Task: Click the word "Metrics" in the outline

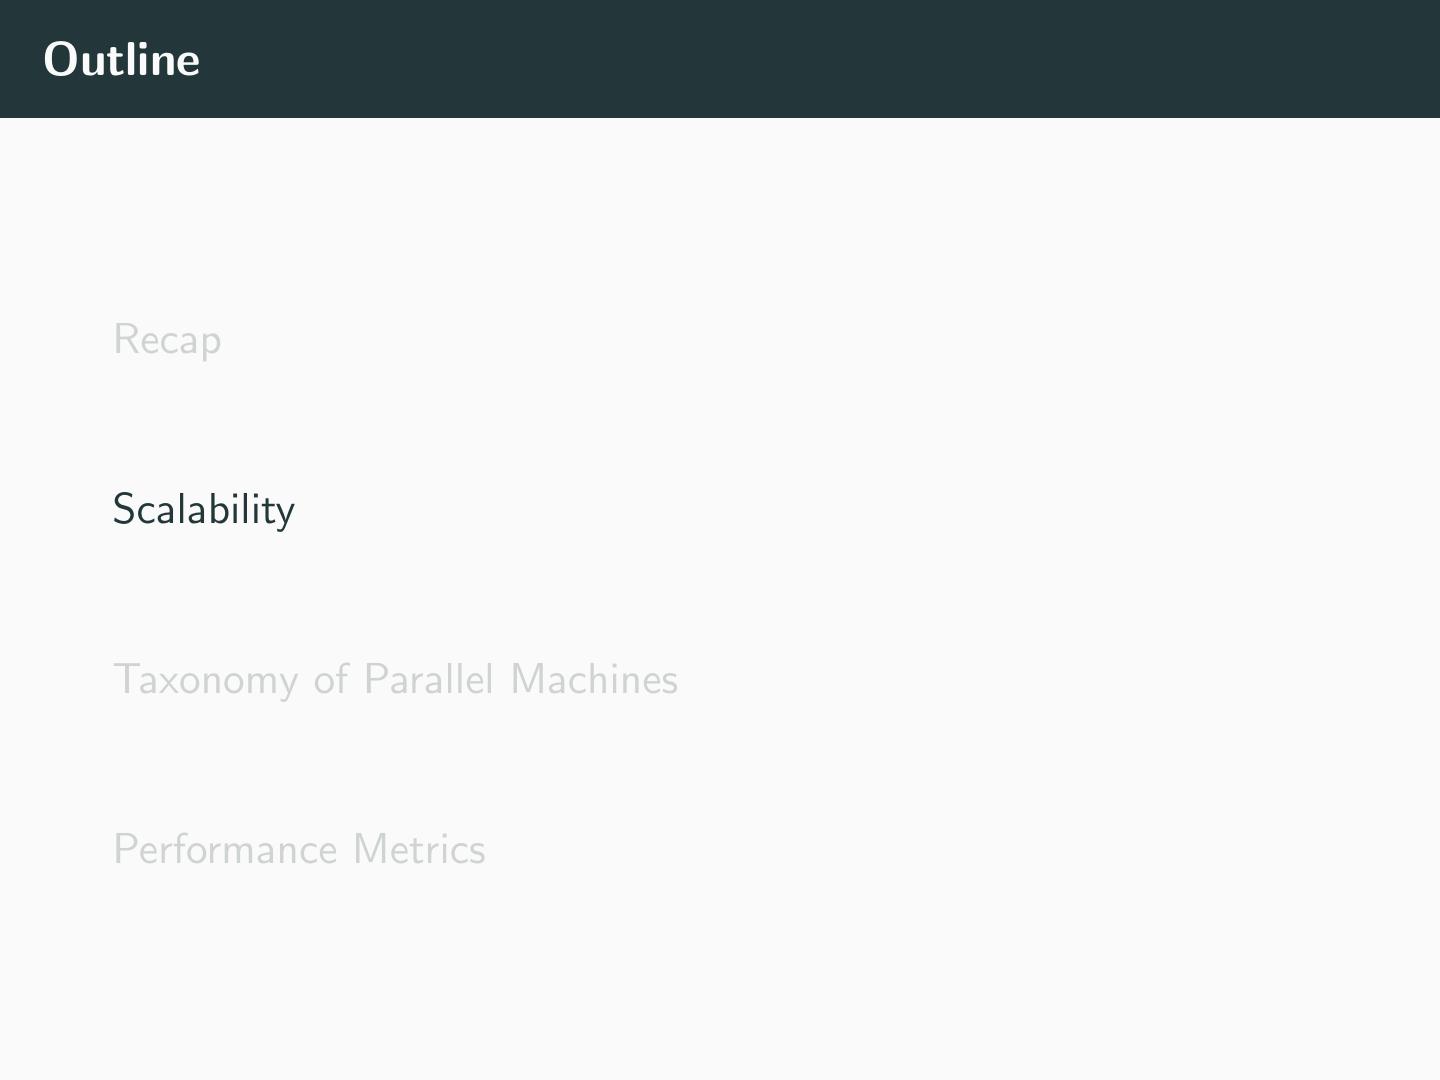Action: click(419, 850)
